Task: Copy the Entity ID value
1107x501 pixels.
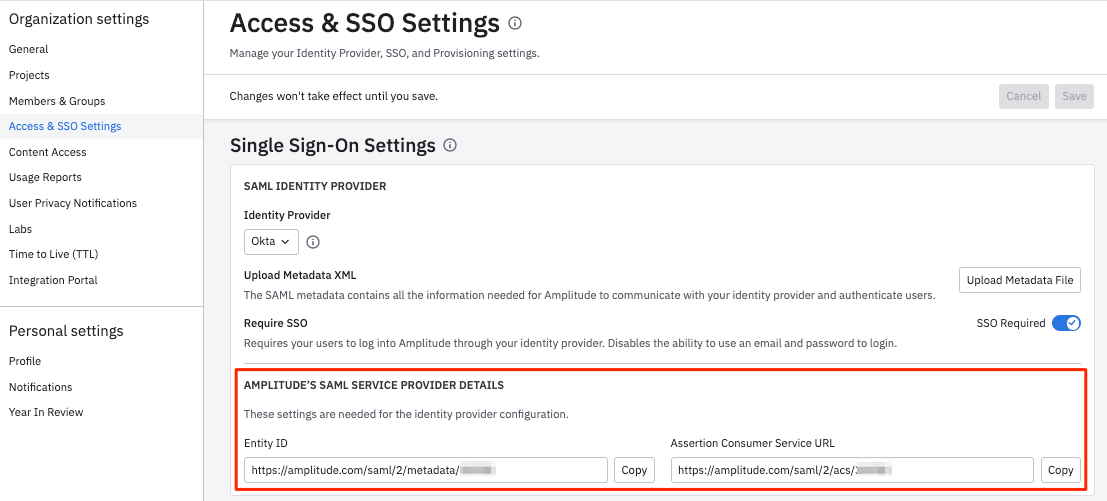Action: click(634, 470)
